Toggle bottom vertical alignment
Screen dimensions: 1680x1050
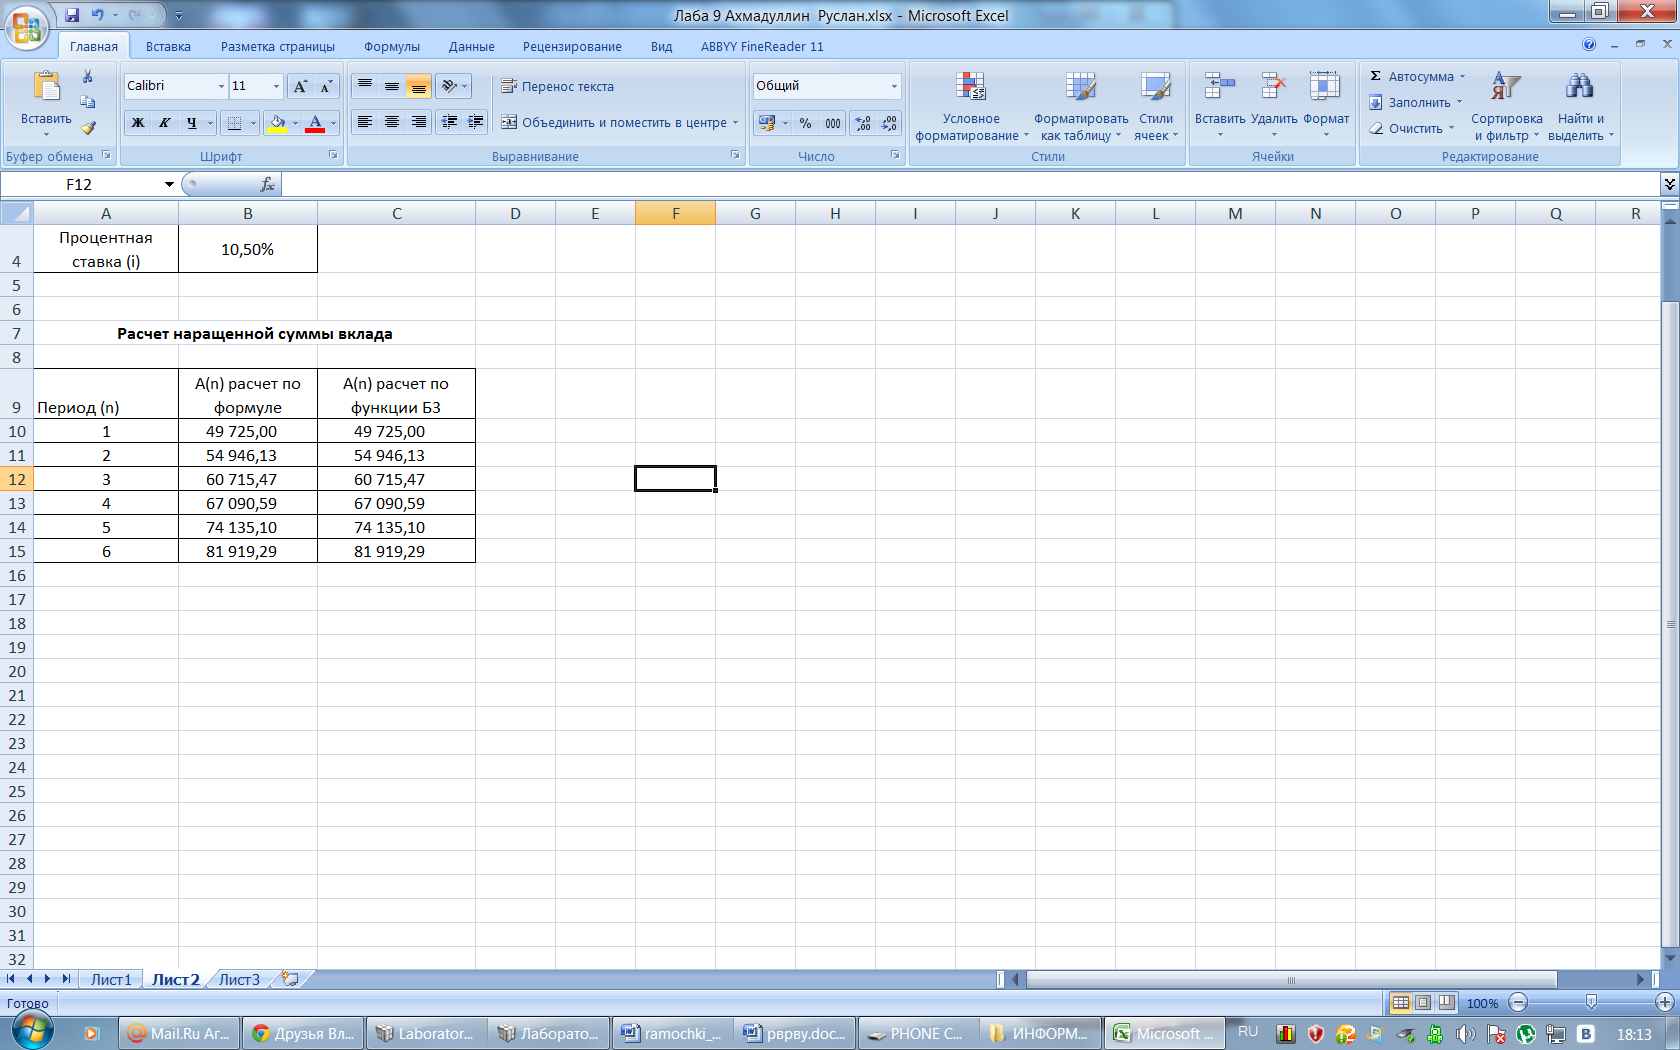418,86
